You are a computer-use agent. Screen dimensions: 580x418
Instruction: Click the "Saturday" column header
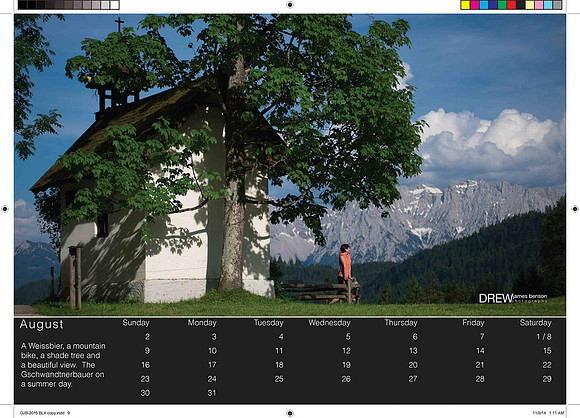coord(535,323)
